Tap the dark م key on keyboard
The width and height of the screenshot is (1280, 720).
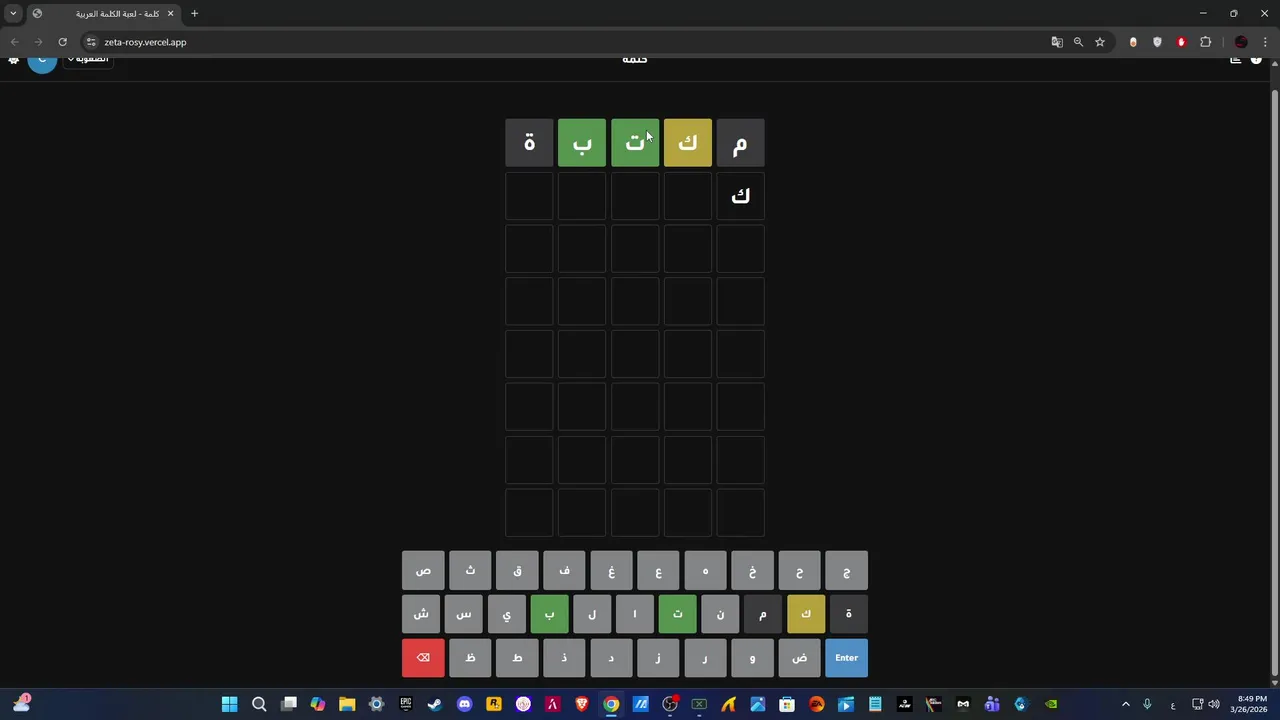[x=763, y=614]
